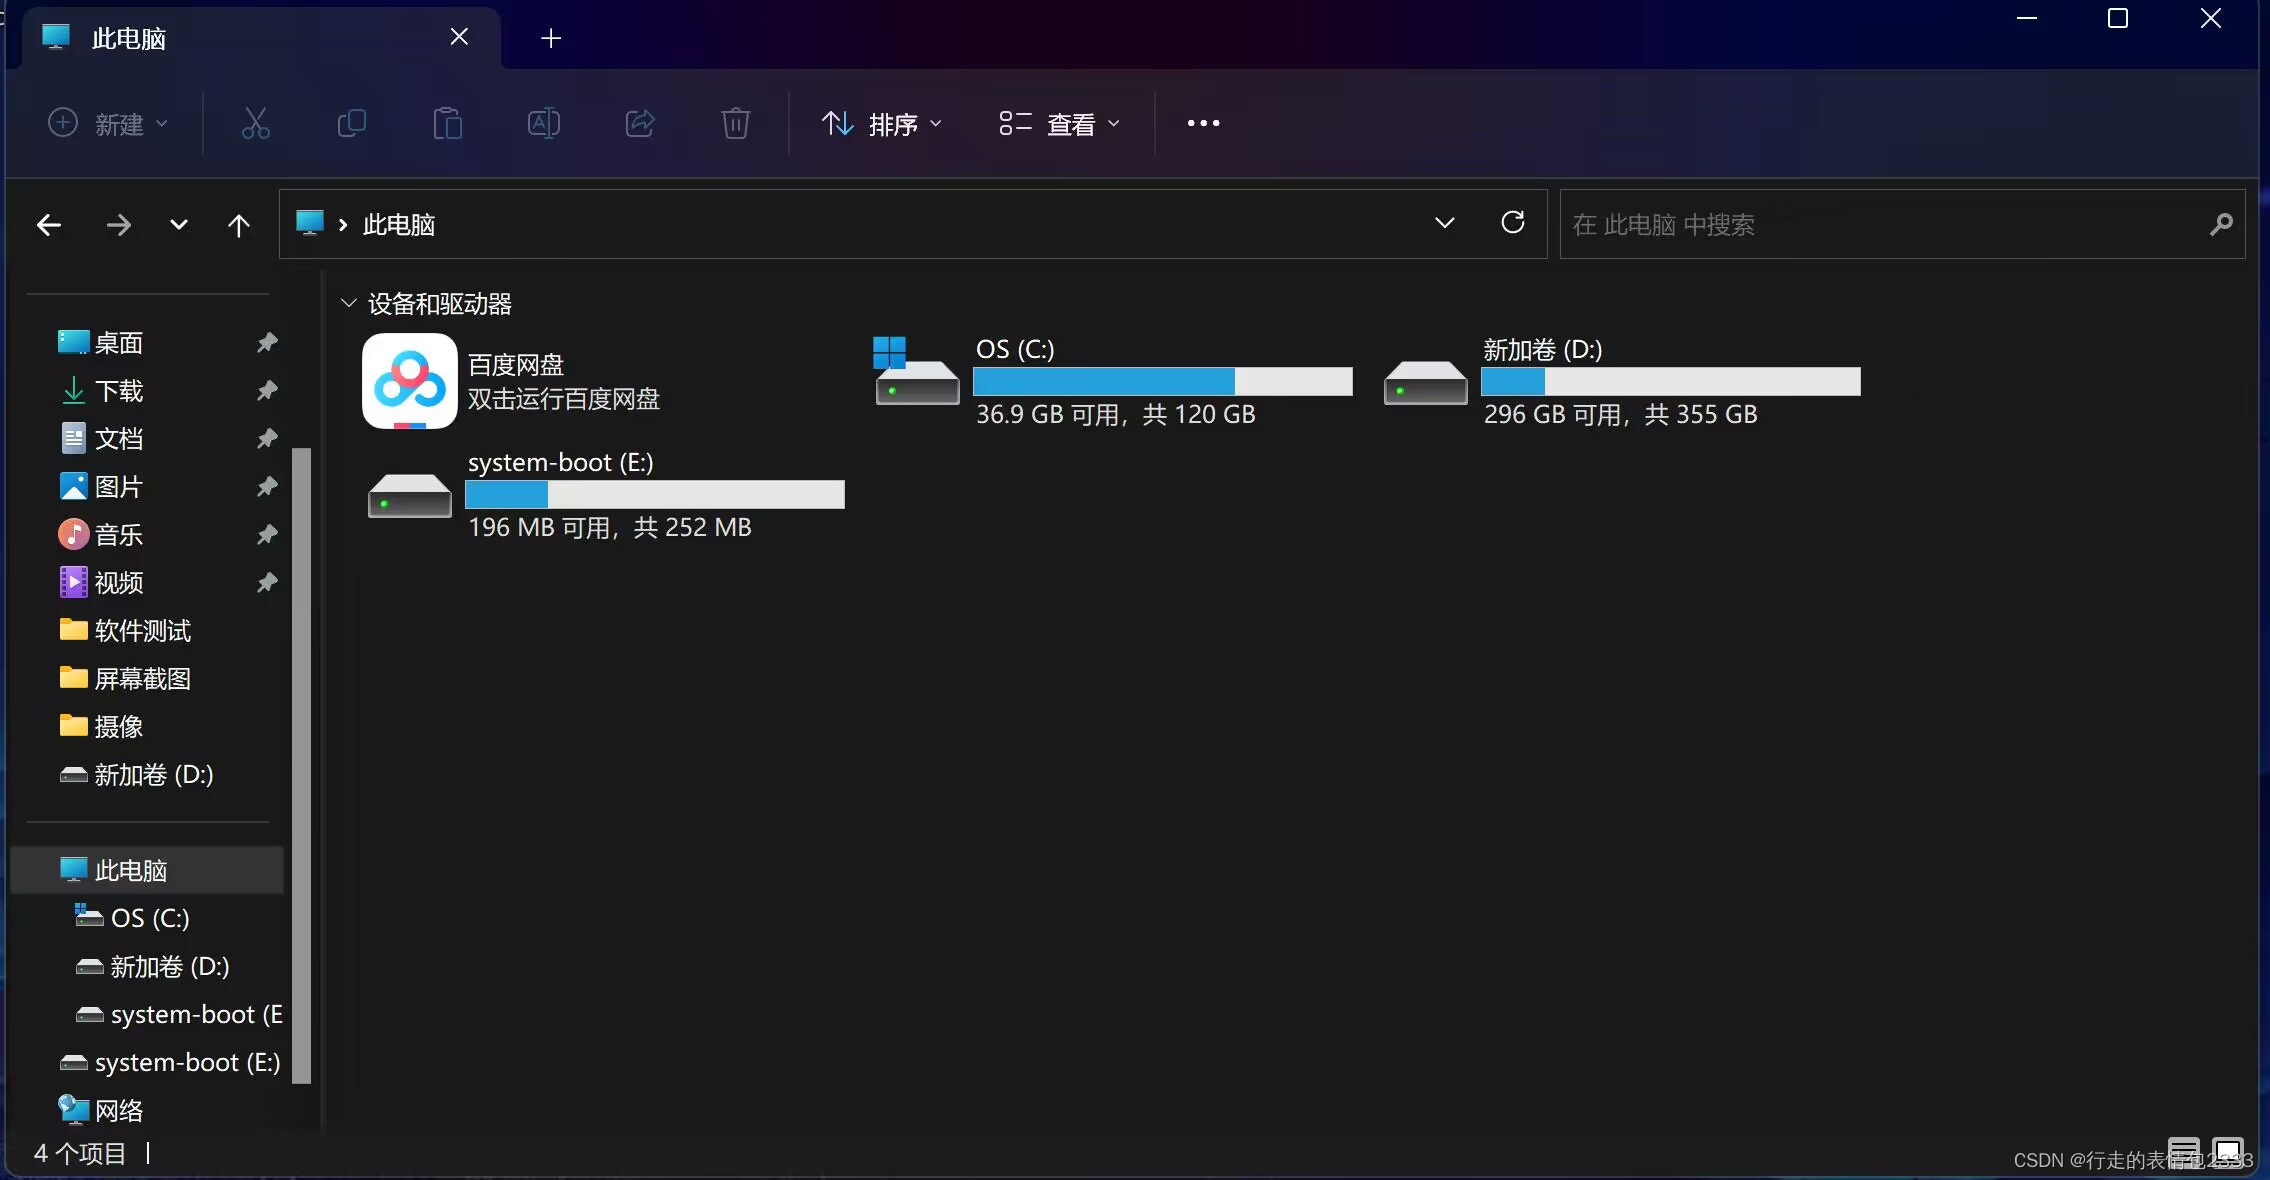This screenshot has width=2270, height=1180.
Task: Switch to details view layout icon
Action: [2183, 1151]
